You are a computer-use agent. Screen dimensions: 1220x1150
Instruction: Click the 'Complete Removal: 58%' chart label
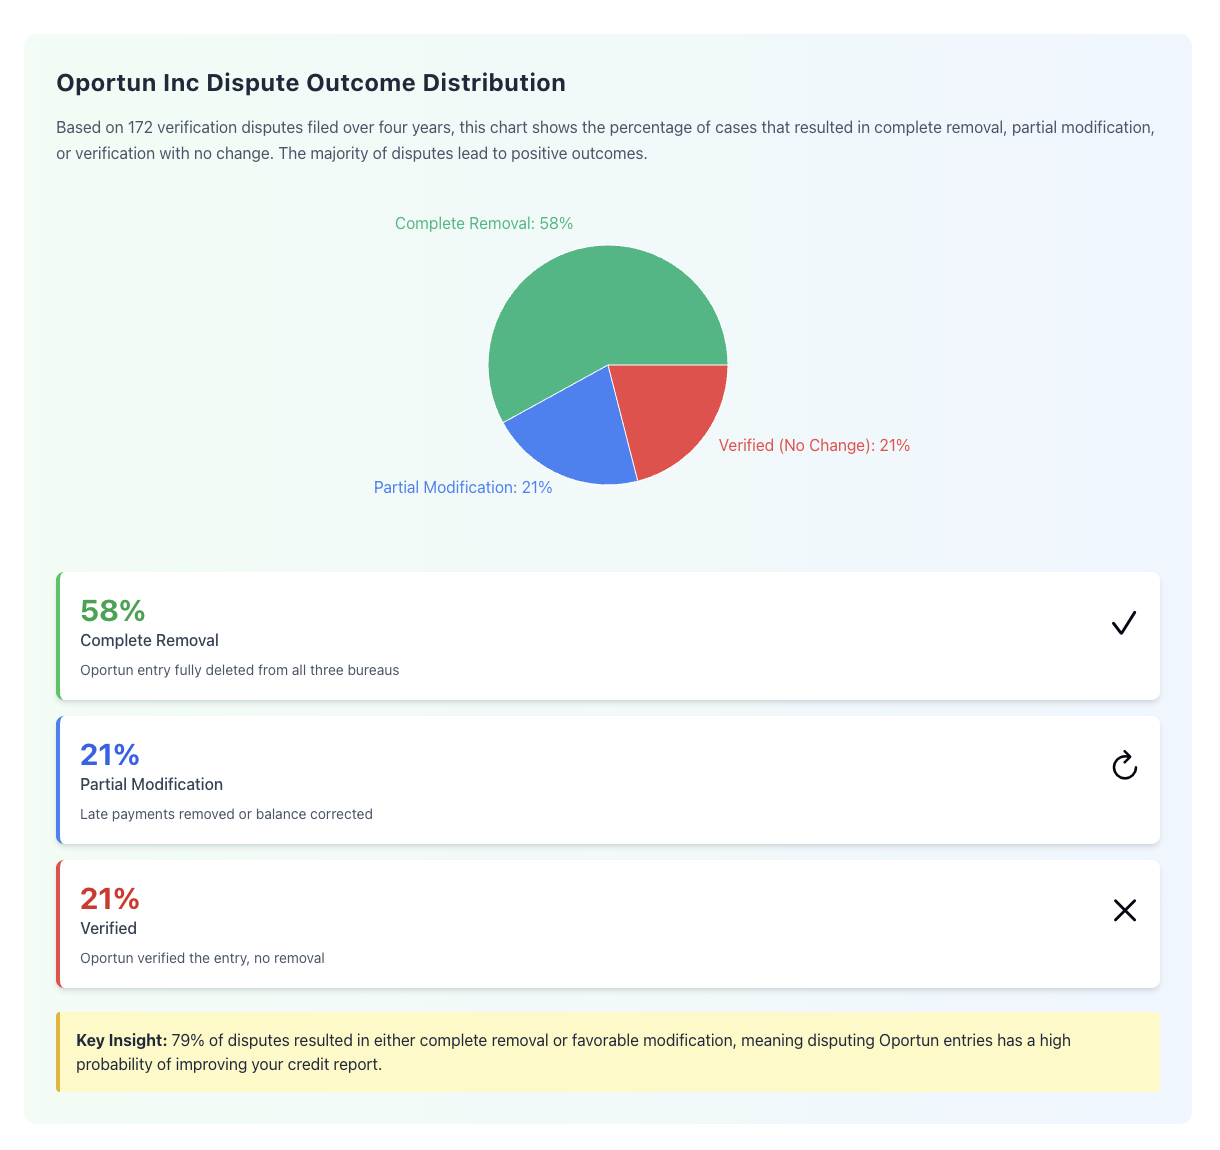pyautogui.click(x=484, y=223)
